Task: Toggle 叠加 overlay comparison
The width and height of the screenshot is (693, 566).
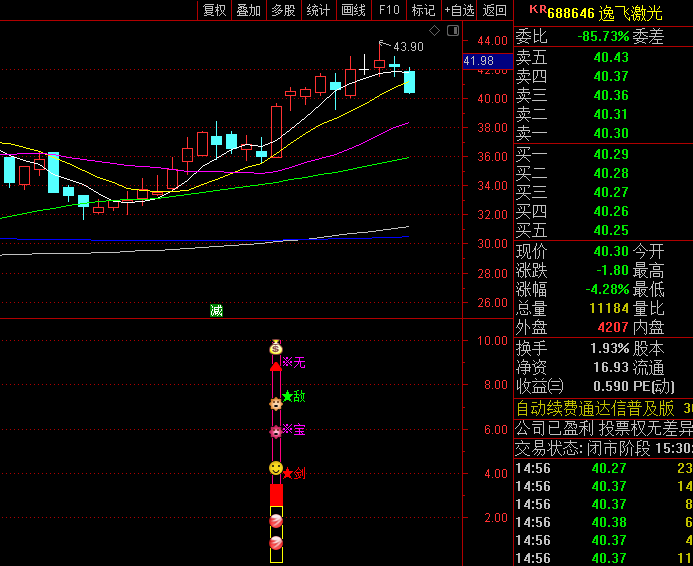Action: click(x=248, y=10)
